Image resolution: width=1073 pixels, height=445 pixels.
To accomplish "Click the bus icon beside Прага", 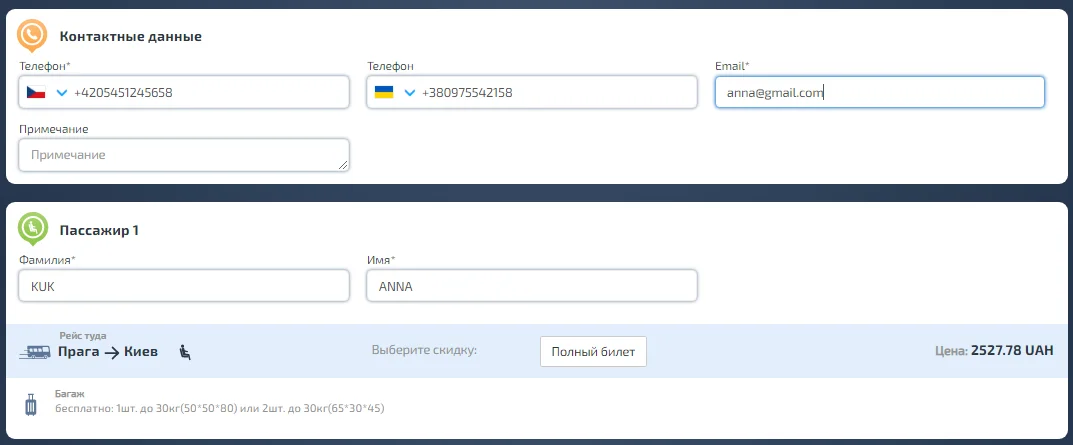I will pos(36,352).
